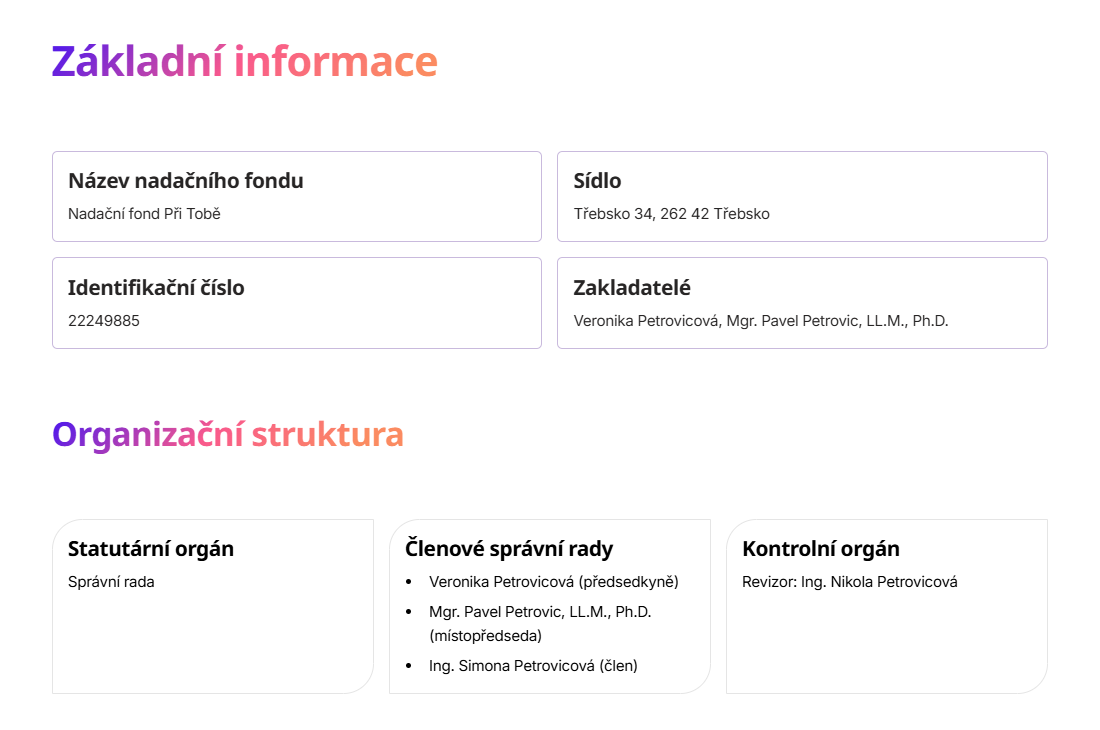Click the "Zakladatelé" card title

tap(632, 288)
